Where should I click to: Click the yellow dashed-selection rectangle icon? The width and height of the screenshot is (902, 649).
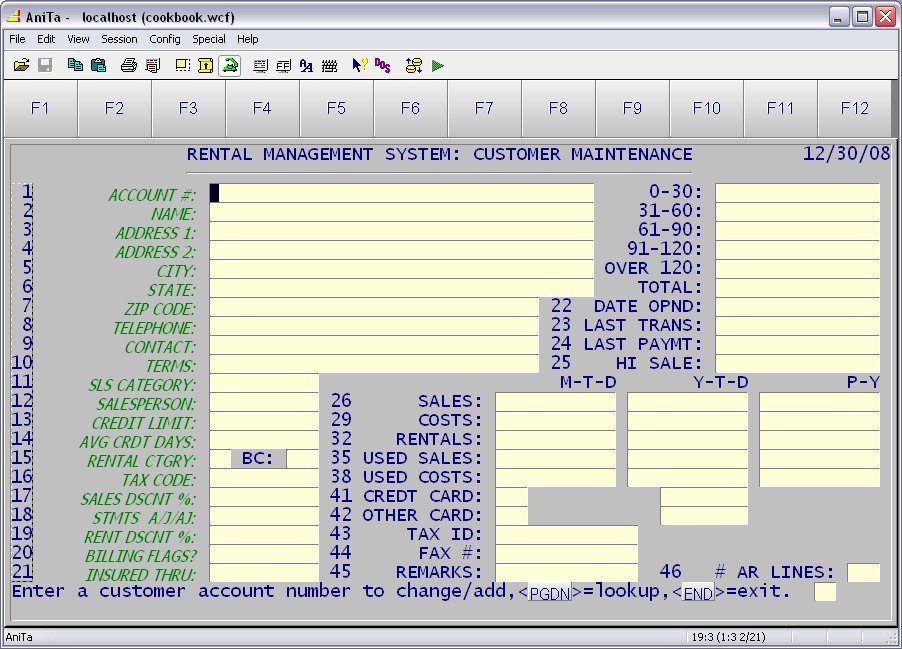(182, 65)
